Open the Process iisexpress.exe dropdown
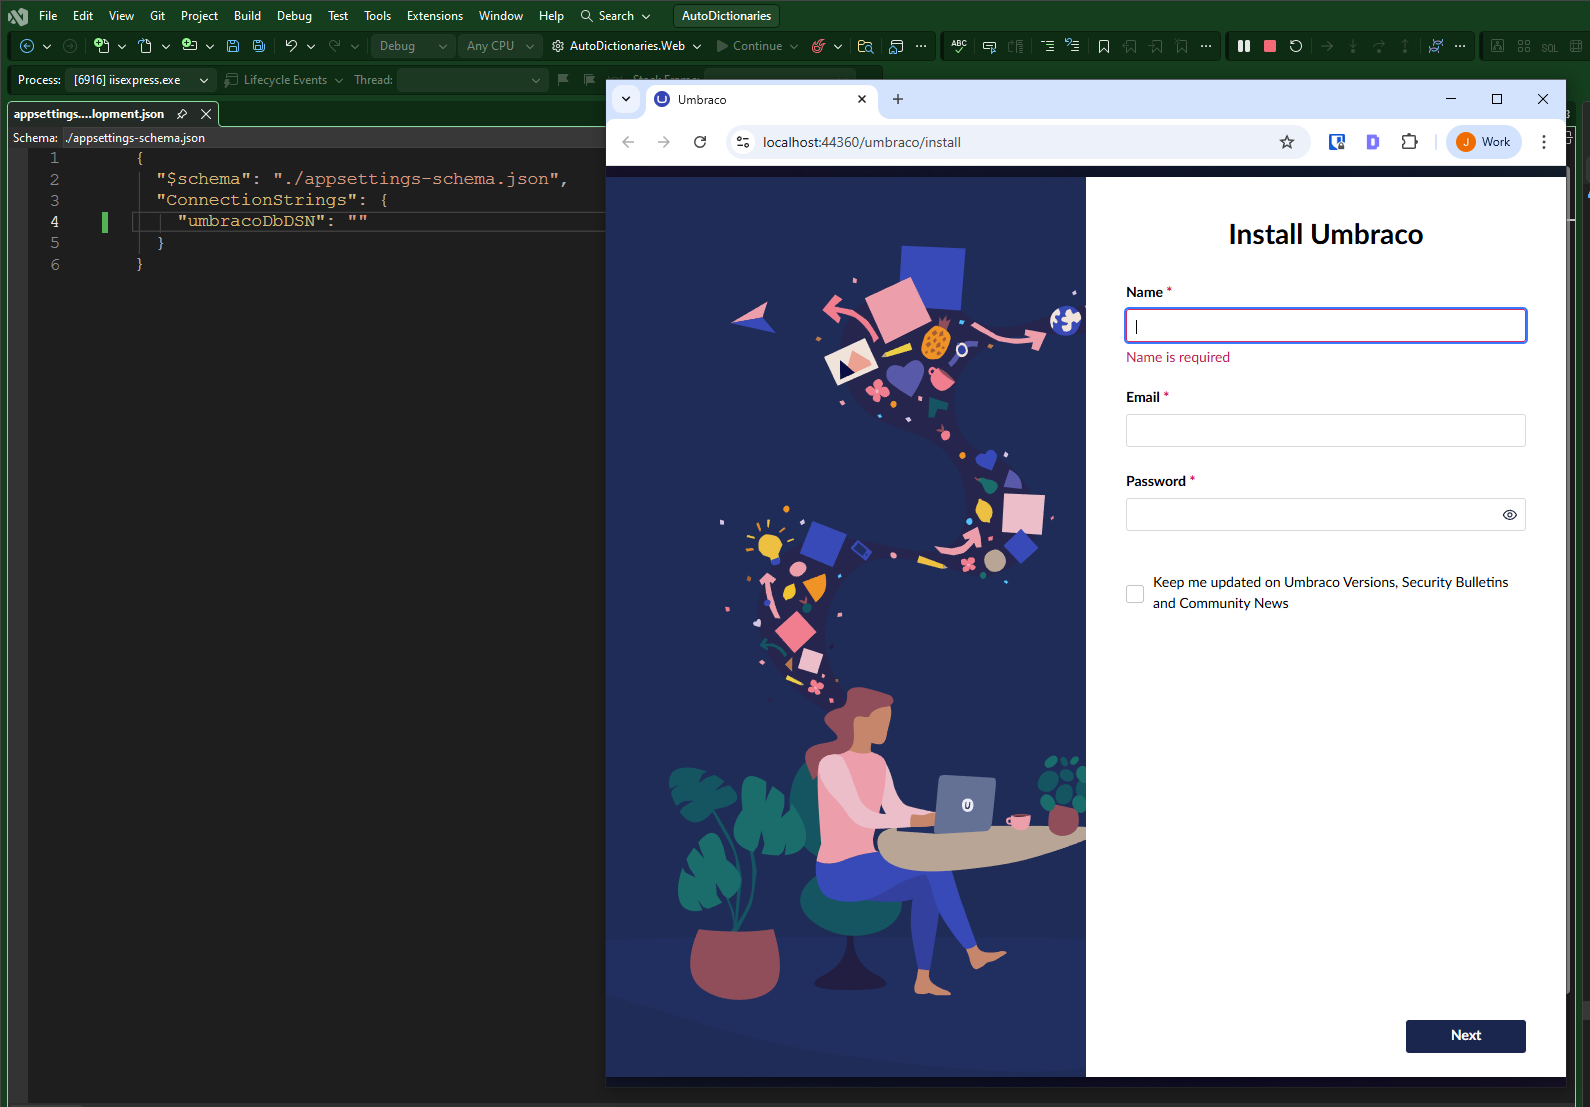 pyautogui.click(x=141, y=80)
